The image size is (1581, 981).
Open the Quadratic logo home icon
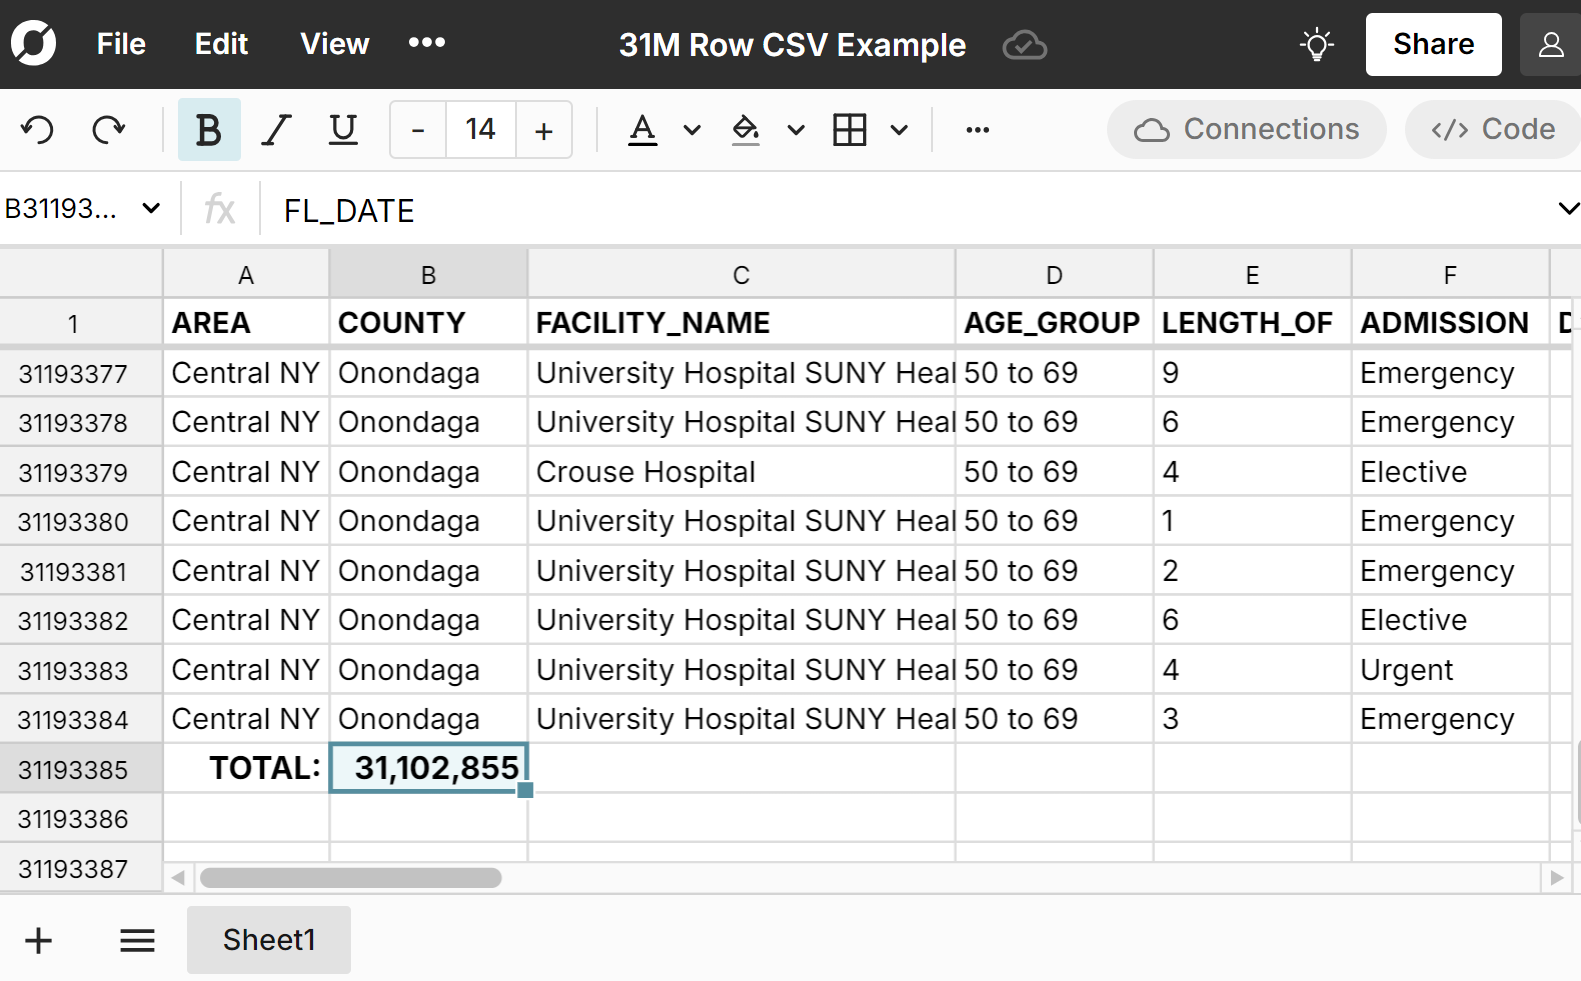pyautogui.click(x=34, y=44)
